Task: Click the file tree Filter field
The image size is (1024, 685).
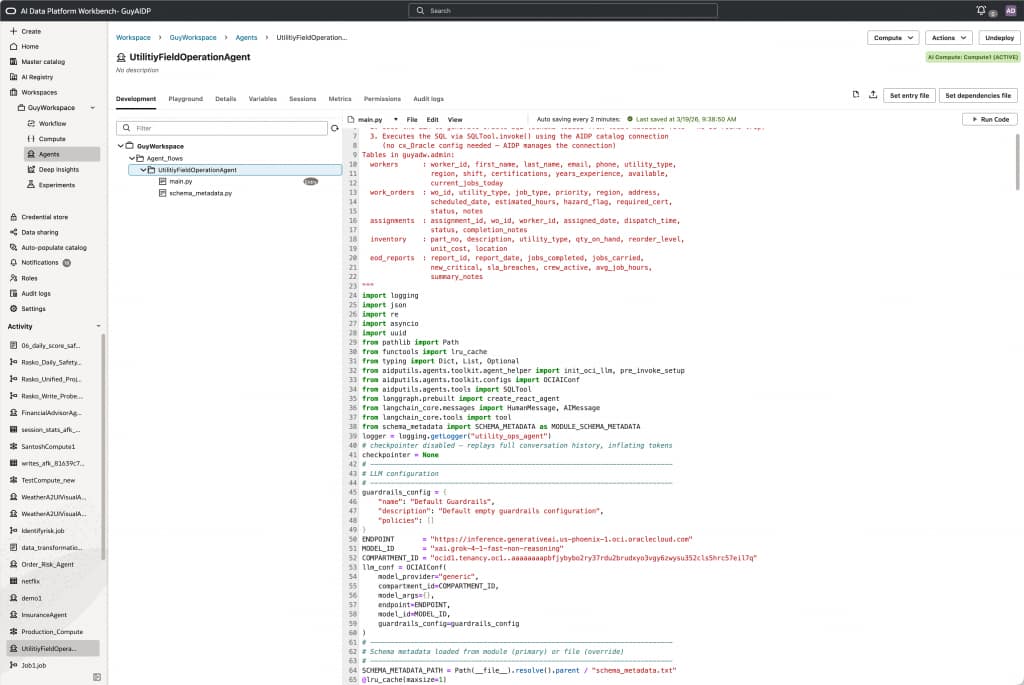Action: coord(222,128)
